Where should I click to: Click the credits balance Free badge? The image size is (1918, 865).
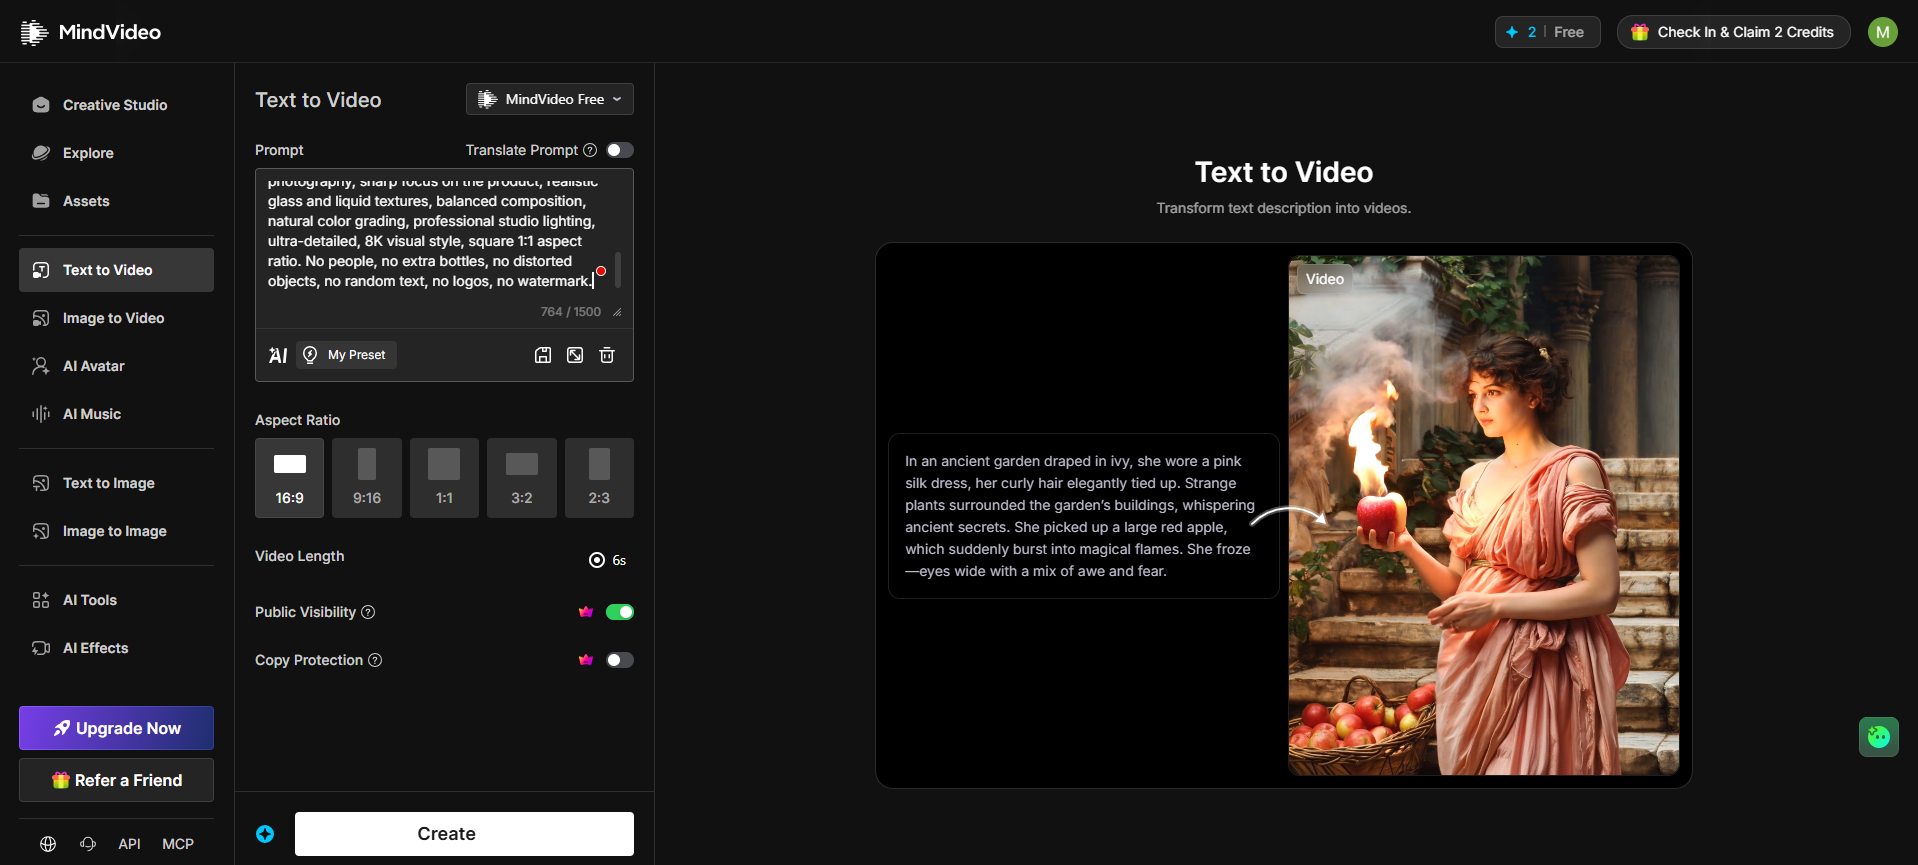tap(1548, 32)
